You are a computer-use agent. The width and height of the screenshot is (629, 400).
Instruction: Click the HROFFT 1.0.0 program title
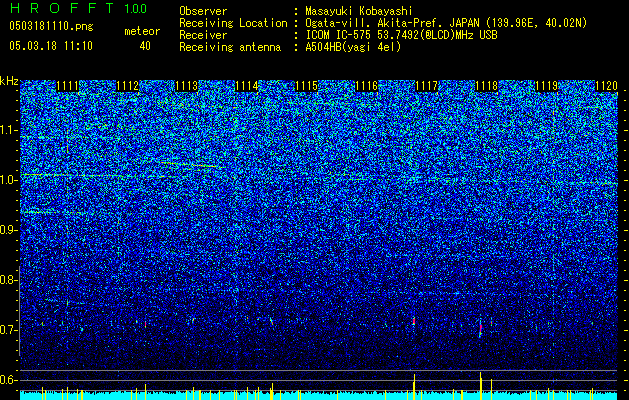[x=78, y=8]
